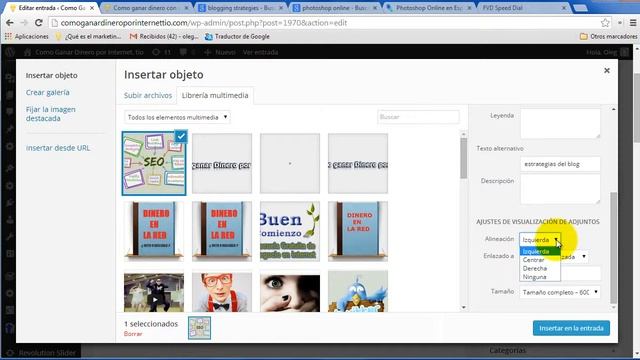Click the attachment details scrollbar thumb

click(x=613, y=248)
